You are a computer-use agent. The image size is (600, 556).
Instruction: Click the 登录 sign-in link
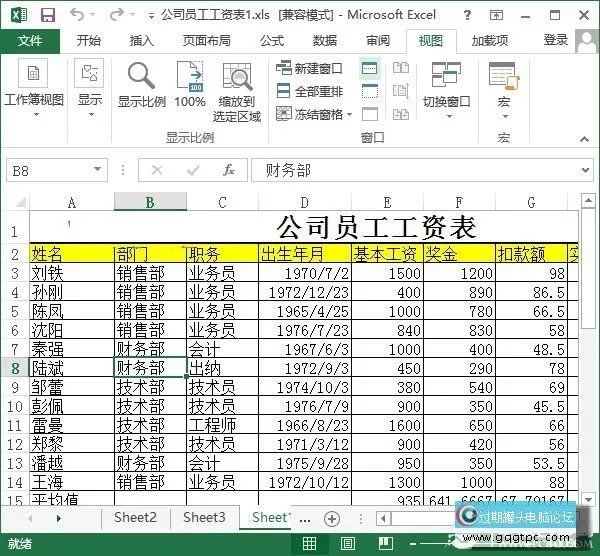click(x=555, y=40)
